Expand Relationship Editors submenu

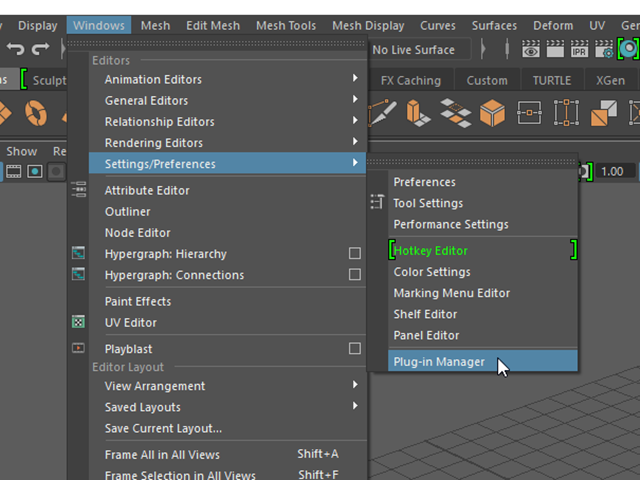coord(355,121)
